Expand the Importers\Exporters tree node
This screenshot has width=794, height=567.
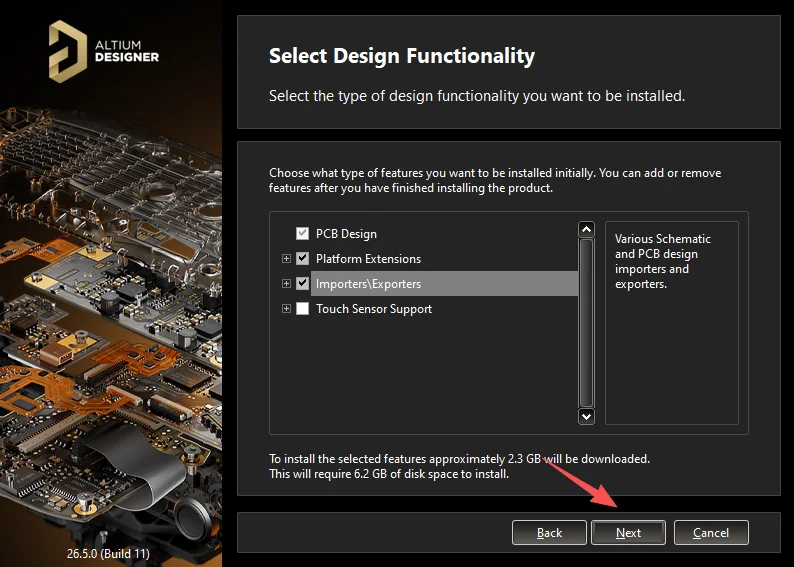286,284
